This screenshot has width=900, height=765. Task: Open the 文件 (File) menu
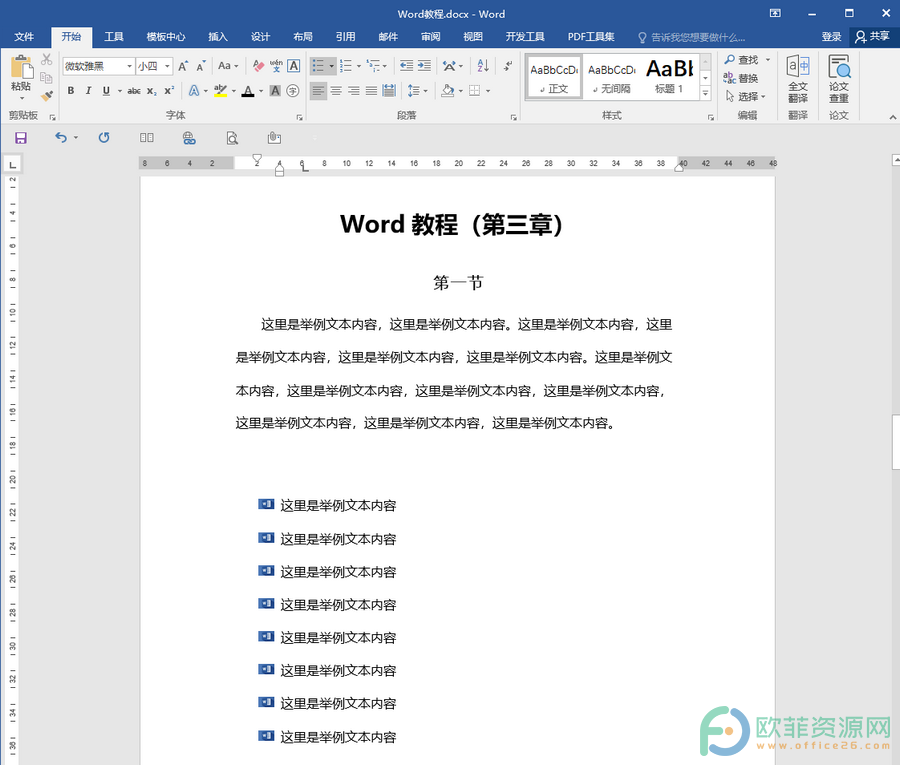point(24,37)
